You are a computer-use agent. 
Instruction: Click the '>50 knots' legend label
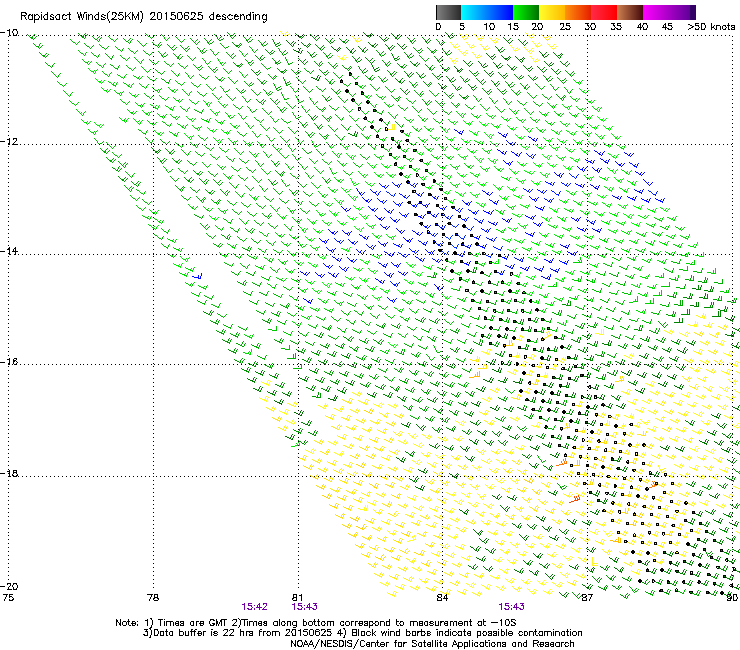coord(711,26)
